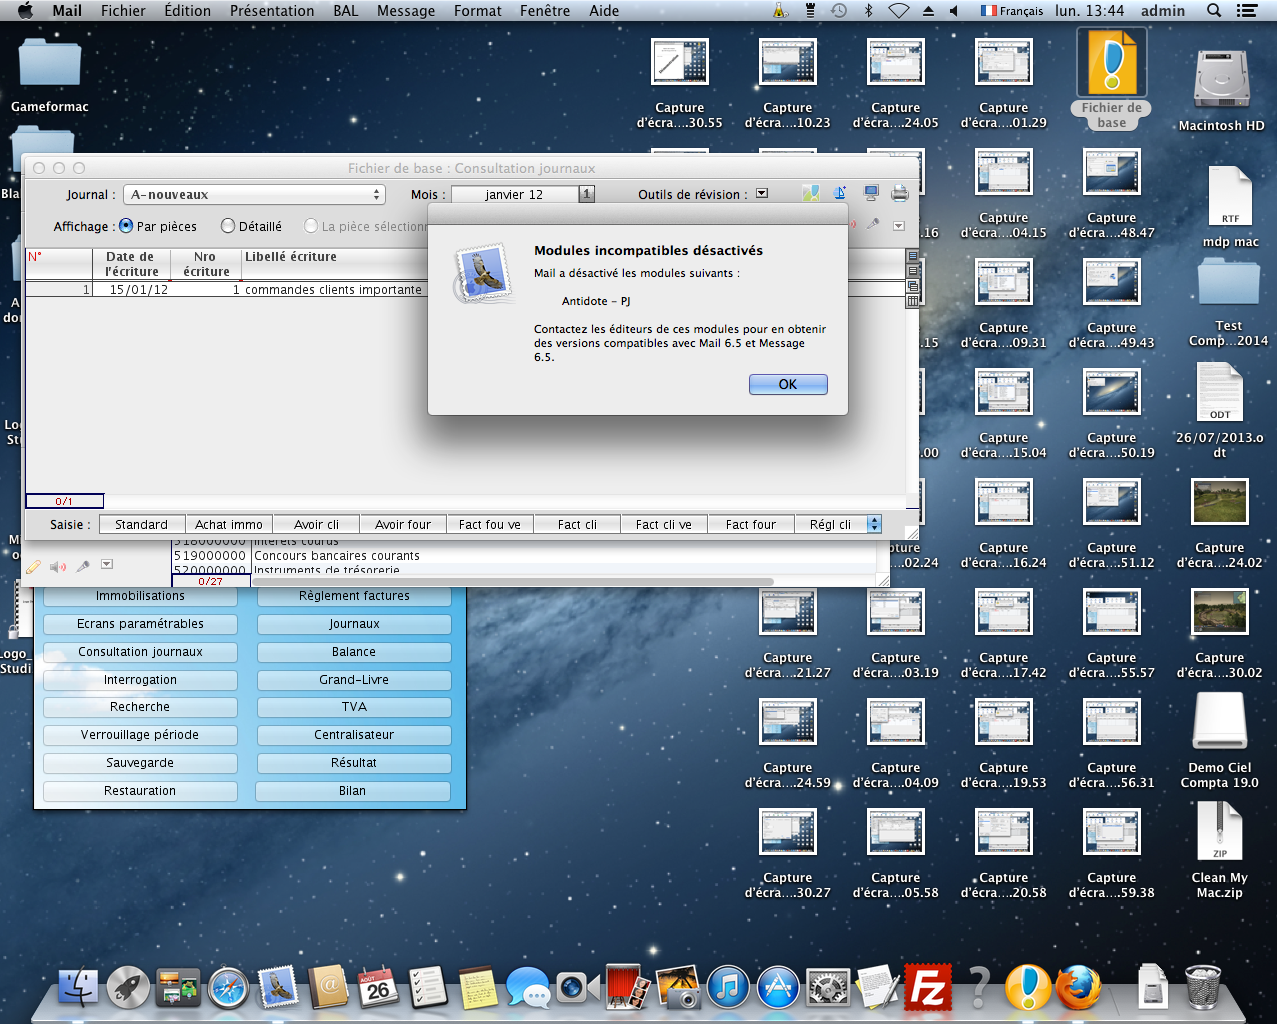Open the Présentation menu
This screenshot has height=1024, width=1277.
[272, 11]
